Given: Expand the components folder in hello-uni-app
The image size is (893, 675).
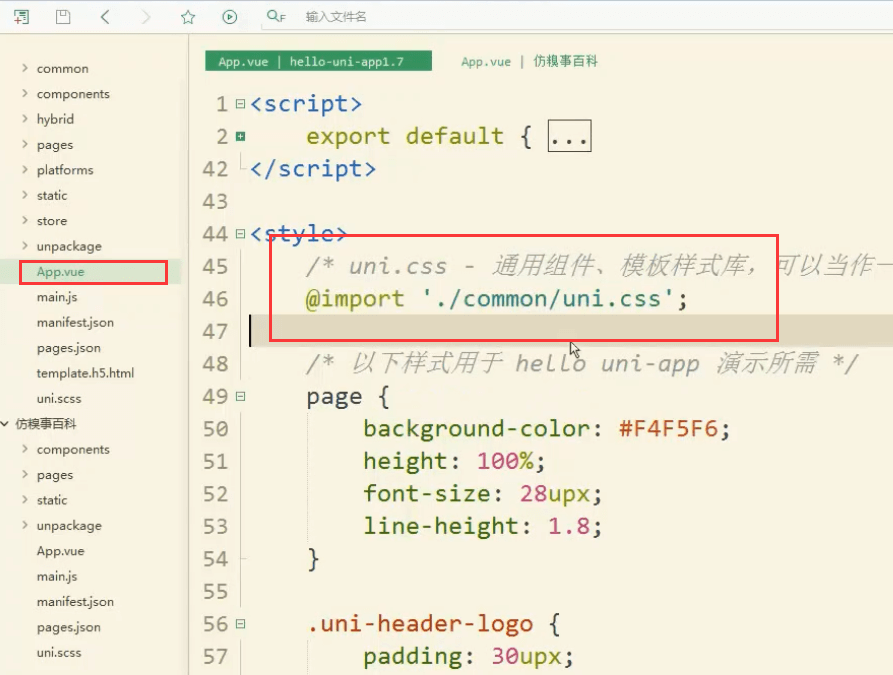Looking at the screenshot, I should click(24, 93).
